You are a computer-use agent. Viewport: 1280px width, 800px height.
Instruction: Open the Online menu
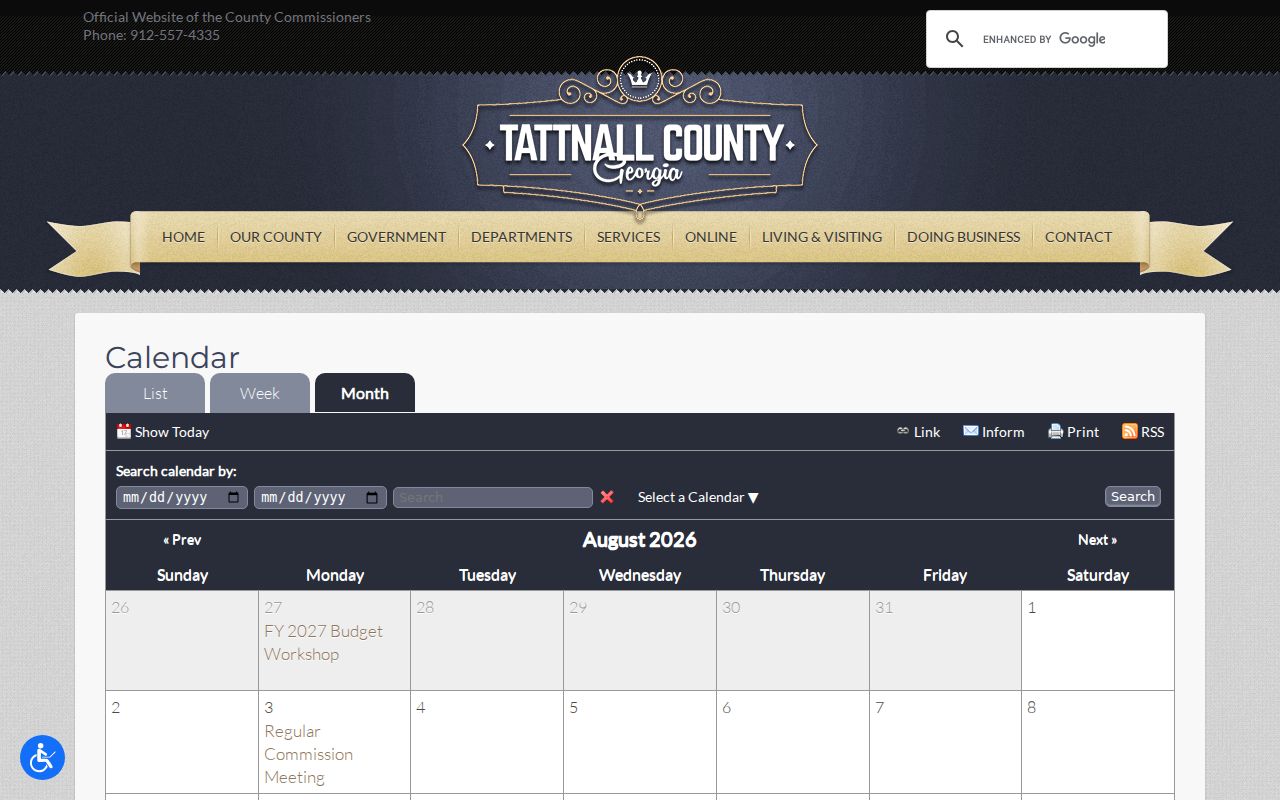click(711, 237)
